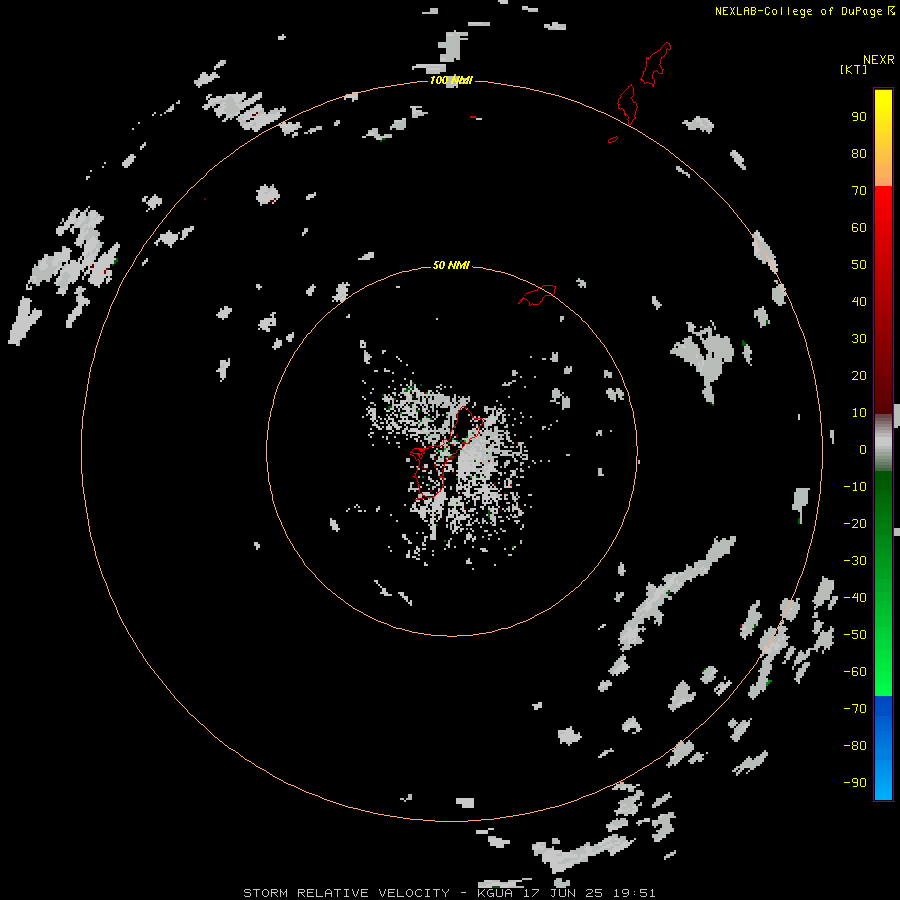Viewport: 900px width, 900px height.
Task: Pick the blue segment of the color bar
Action: point(883,748)
